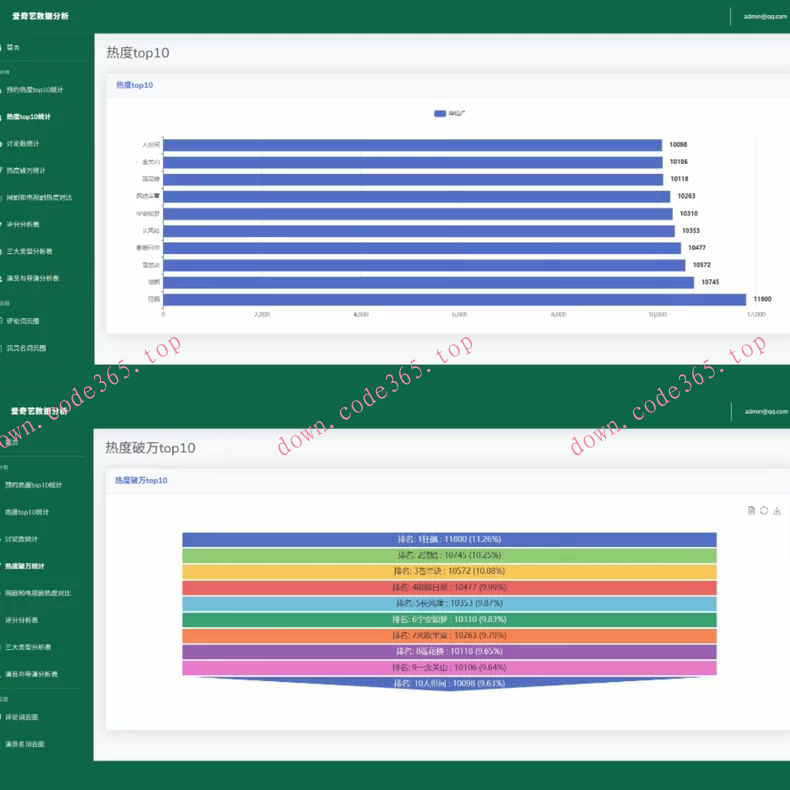
Task: Click the bar labeled 10098 in bar chart
Action: pos(413,145)
